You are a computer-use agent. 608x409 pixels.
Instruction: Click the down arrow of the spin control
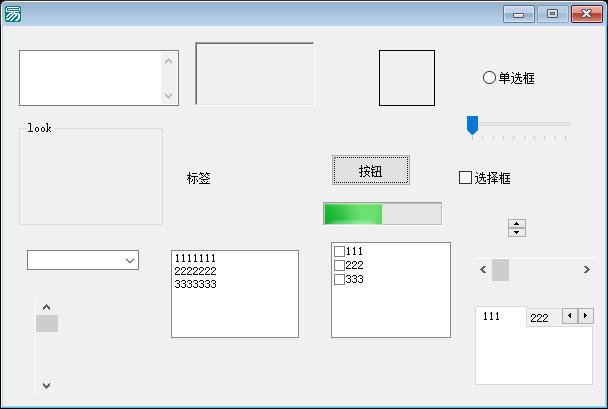[x=517, y=232]
